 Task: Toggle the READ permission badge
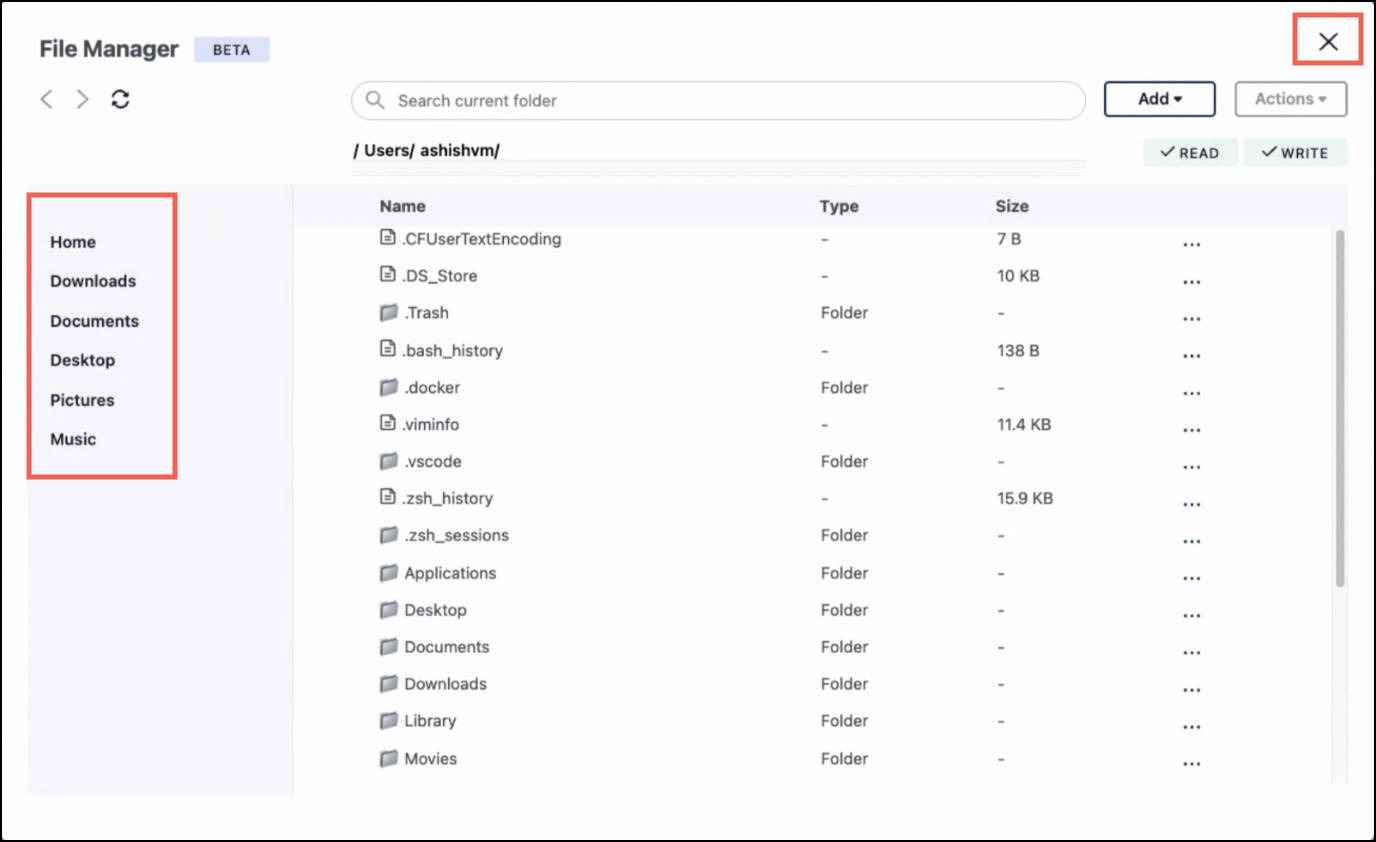coord(1190,153)
